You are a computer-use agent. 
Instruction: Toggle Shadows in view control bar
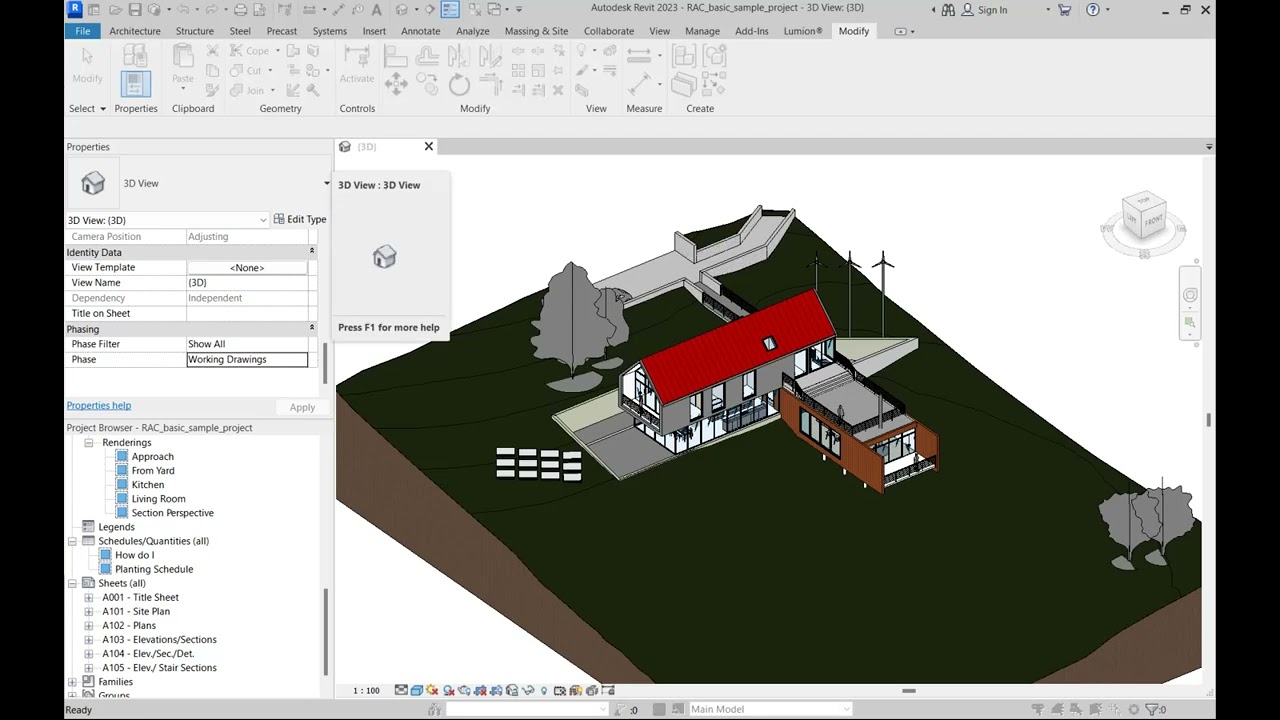click(x=449, y=690)
